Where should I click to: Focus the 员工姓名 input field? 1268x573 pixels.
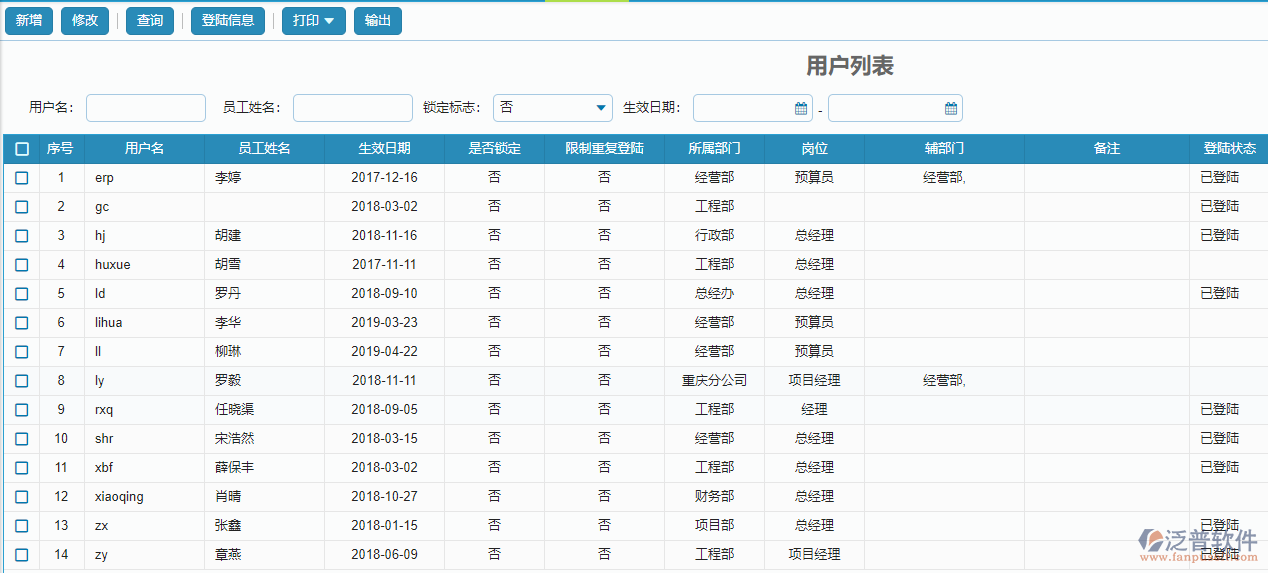(x=353, y=108)
